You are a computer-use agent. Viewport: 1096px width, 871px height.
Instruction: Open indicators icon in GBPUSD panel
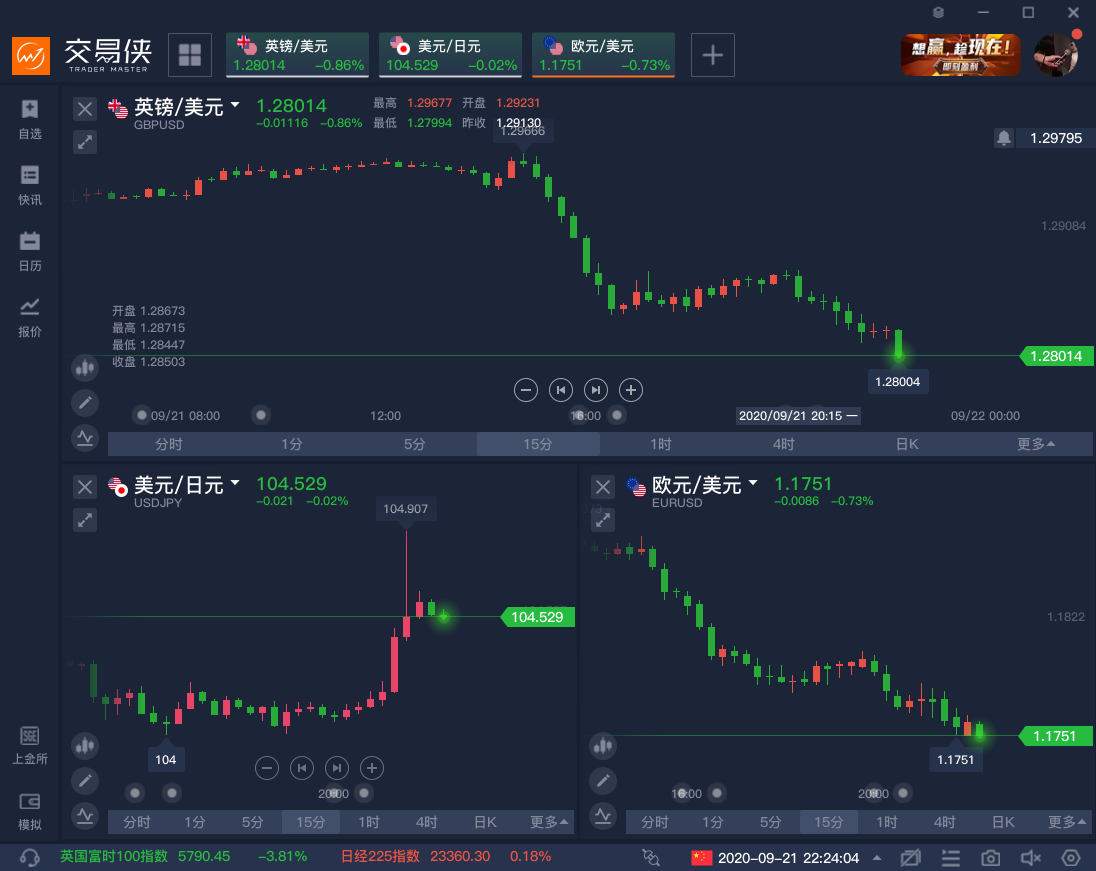[85, 438]
